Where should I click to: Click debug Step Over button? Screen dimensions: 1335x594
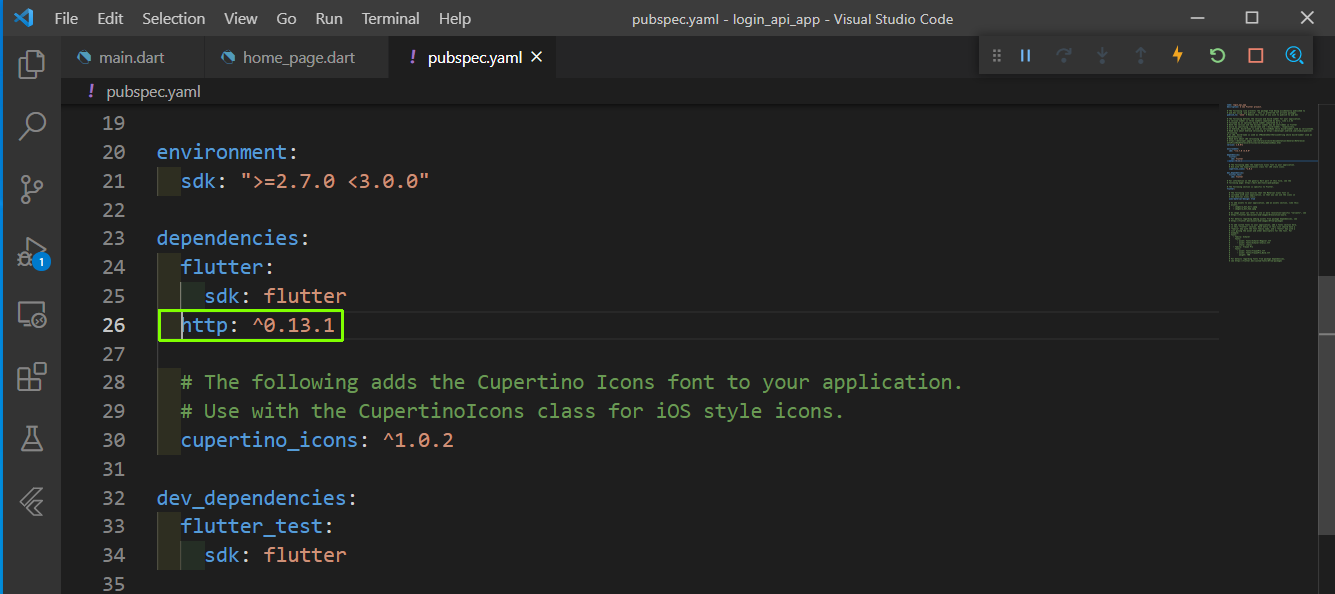click(x=1063, y=56)
